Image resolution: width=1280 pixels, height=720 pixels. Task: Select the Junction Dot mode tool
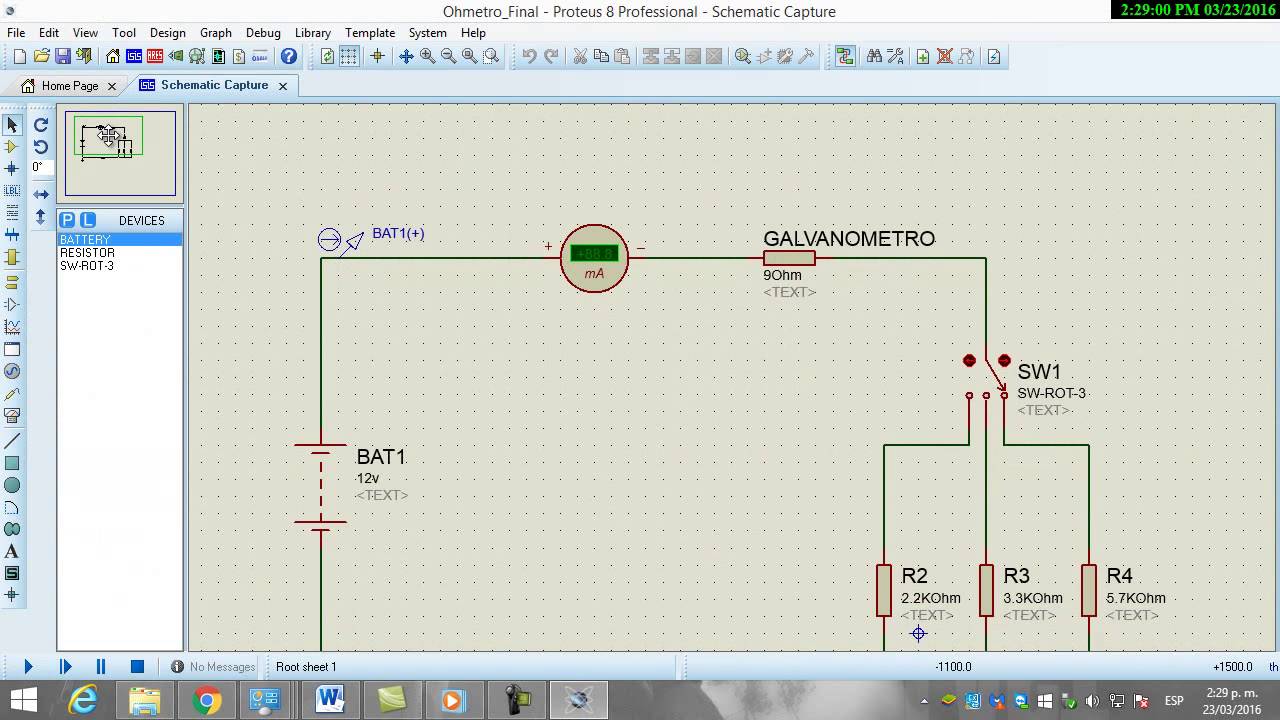pyautogui.click(x=12, y=168)
